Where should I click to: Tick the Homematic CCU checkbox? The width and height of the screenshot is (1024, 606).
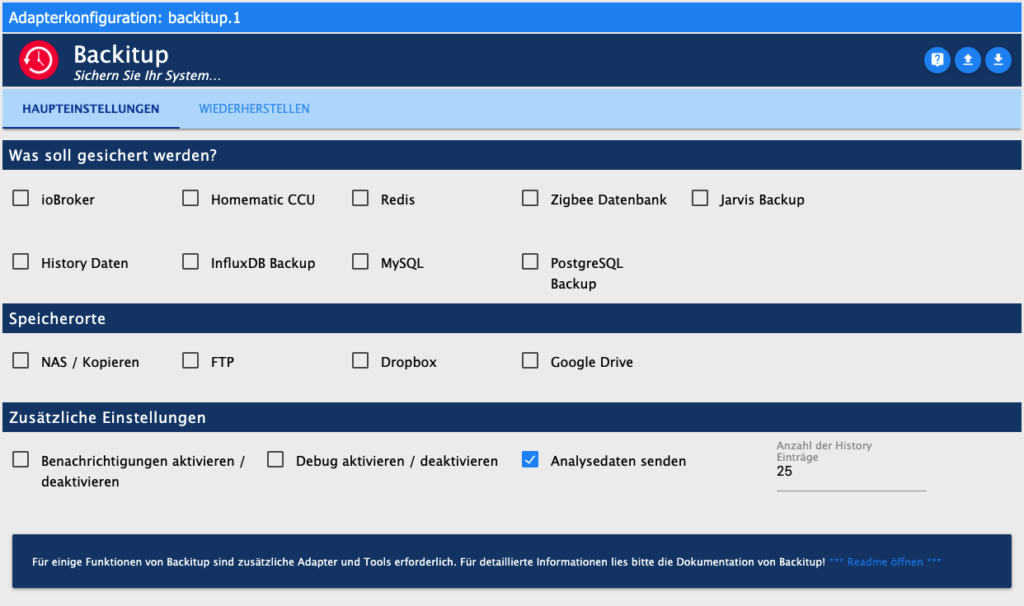[x=191, y=198]
